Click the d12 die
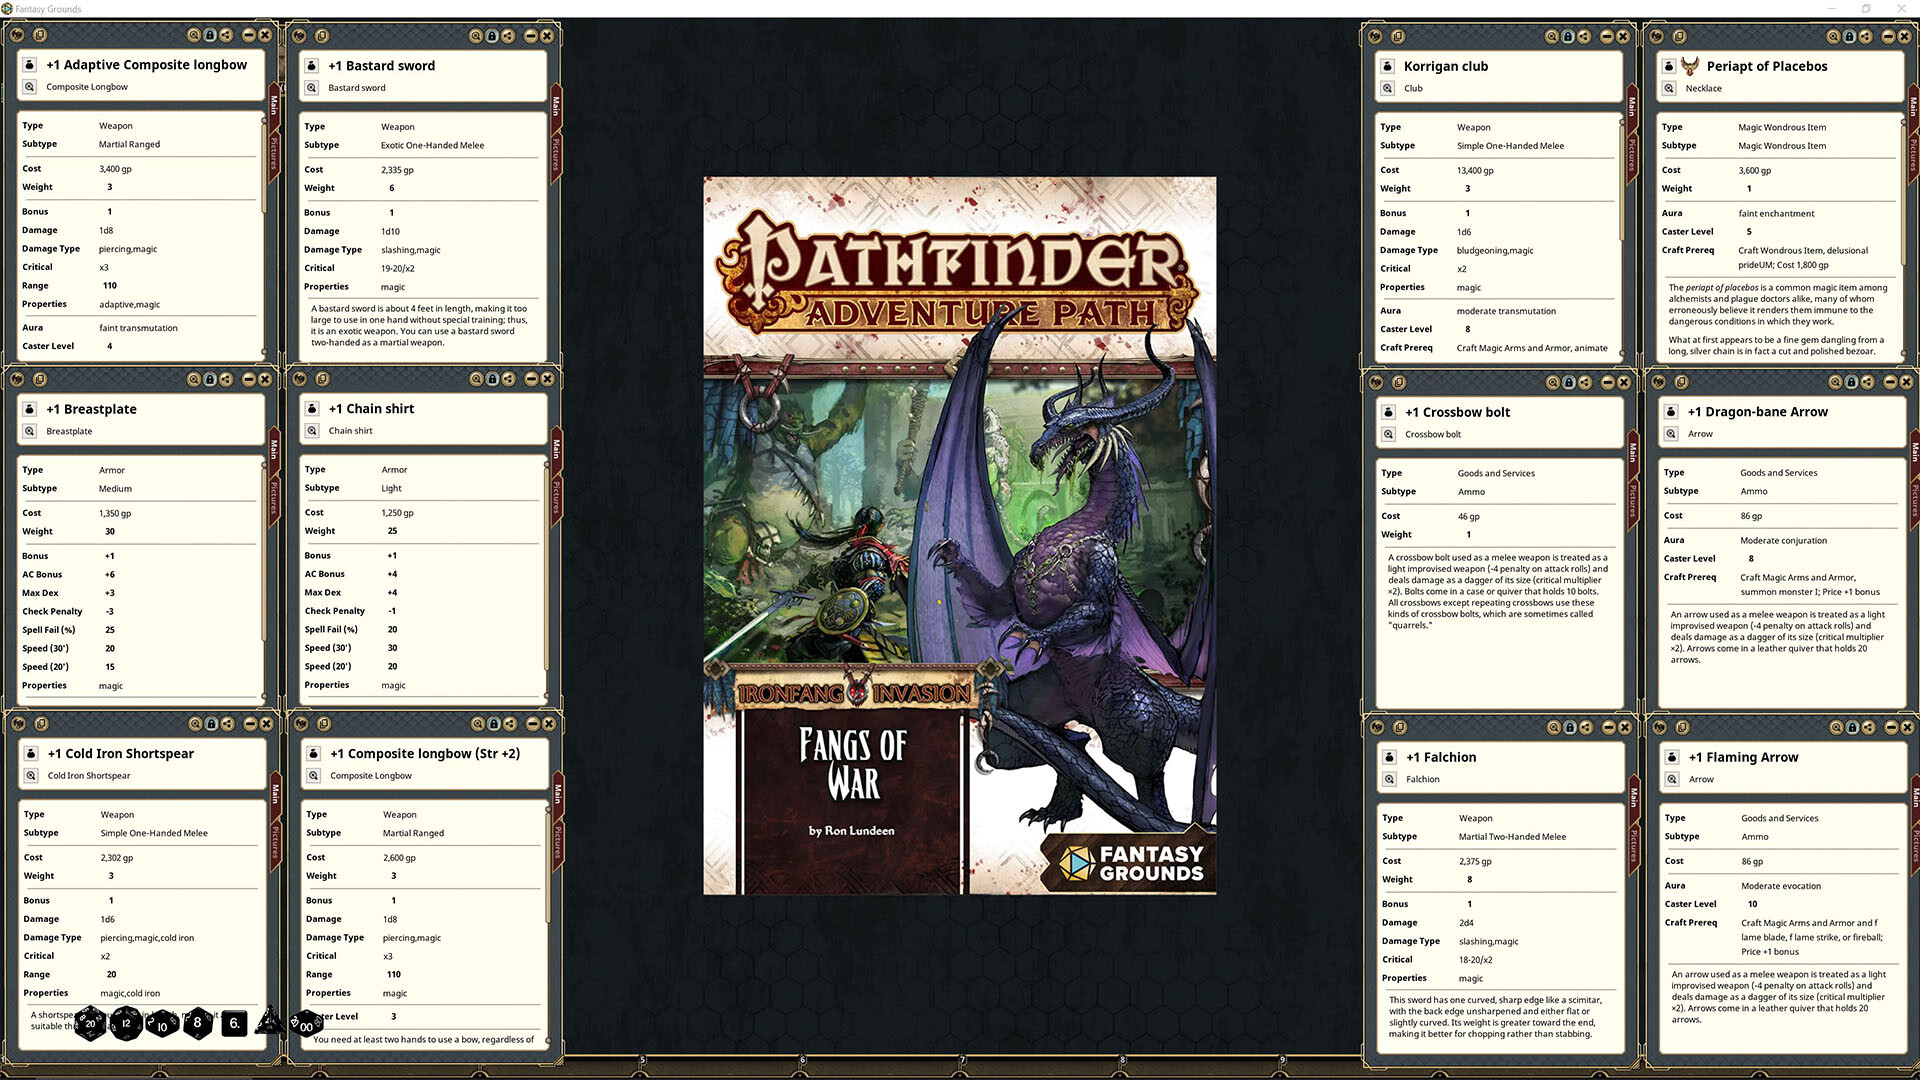This screenshot has width=1920, height=1080. pos(126,1023)
